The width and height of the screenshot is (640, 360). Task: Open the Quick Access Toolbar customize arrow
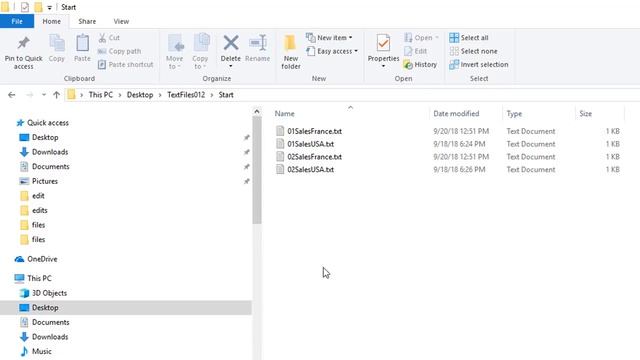click(x=49, y=7)
